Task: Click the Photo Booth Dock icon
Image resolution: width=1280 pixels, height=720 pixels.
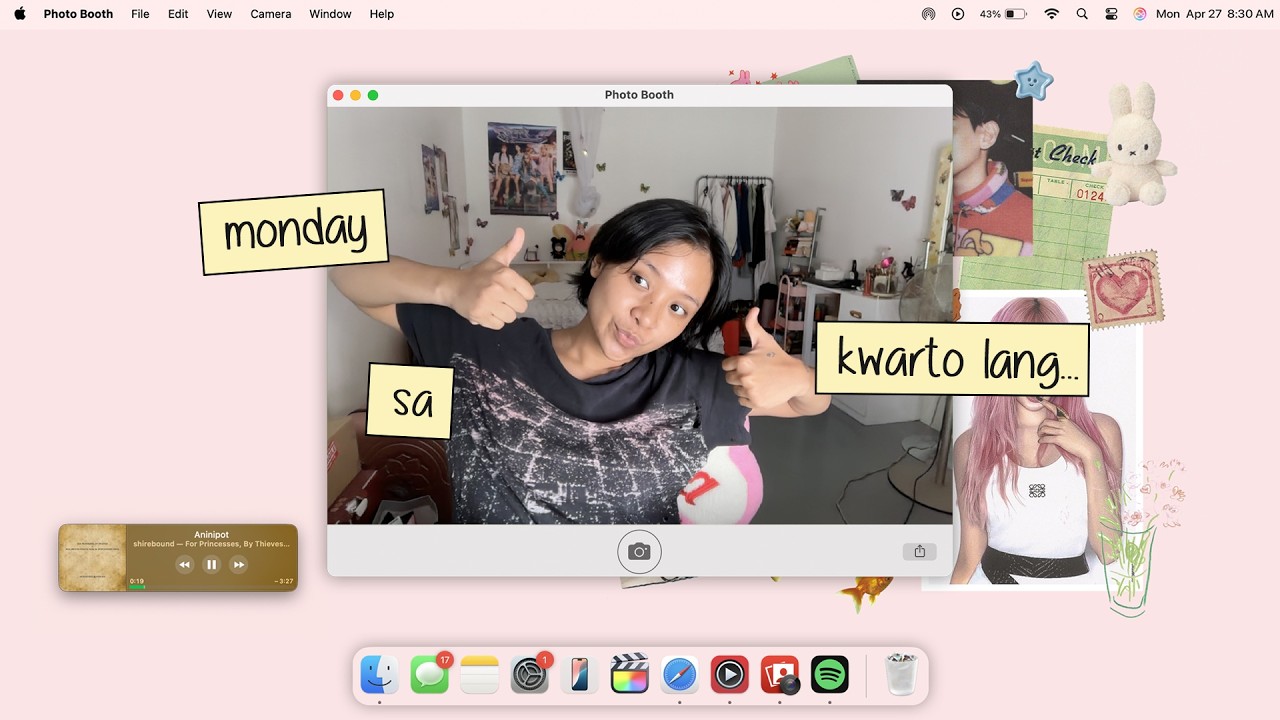Action: [x=780, y=675]
